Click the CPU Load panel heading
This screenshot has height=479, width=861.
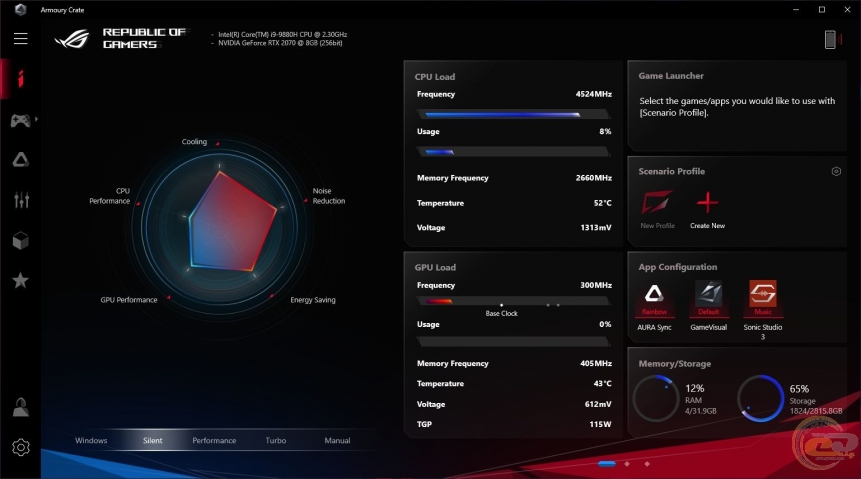435,77
